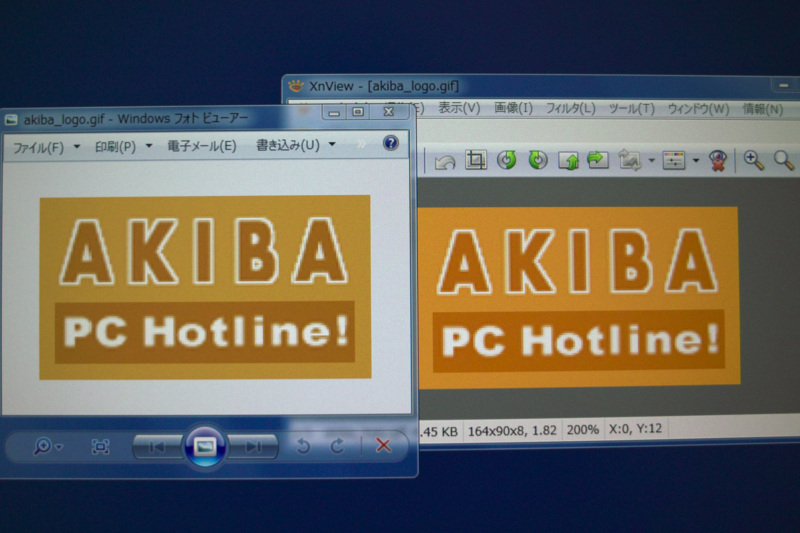Click the AKIBA logo in Photo Viewer
The width and height of the screenshot is (800, 533).
point(205,288)
